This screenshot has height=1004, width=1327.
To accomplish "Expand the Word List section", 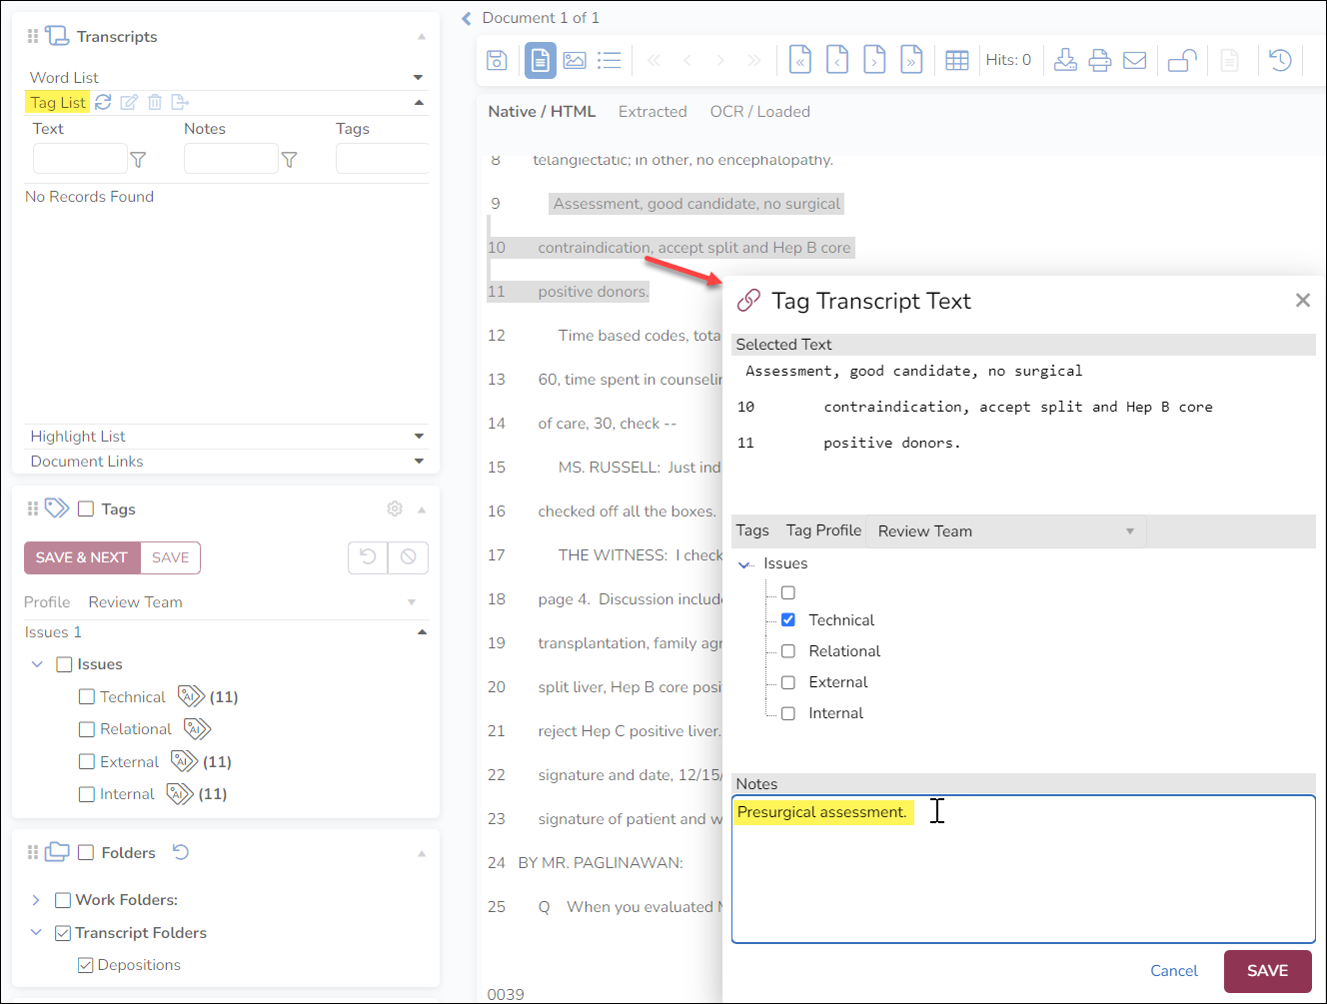I will pos(418,77).
